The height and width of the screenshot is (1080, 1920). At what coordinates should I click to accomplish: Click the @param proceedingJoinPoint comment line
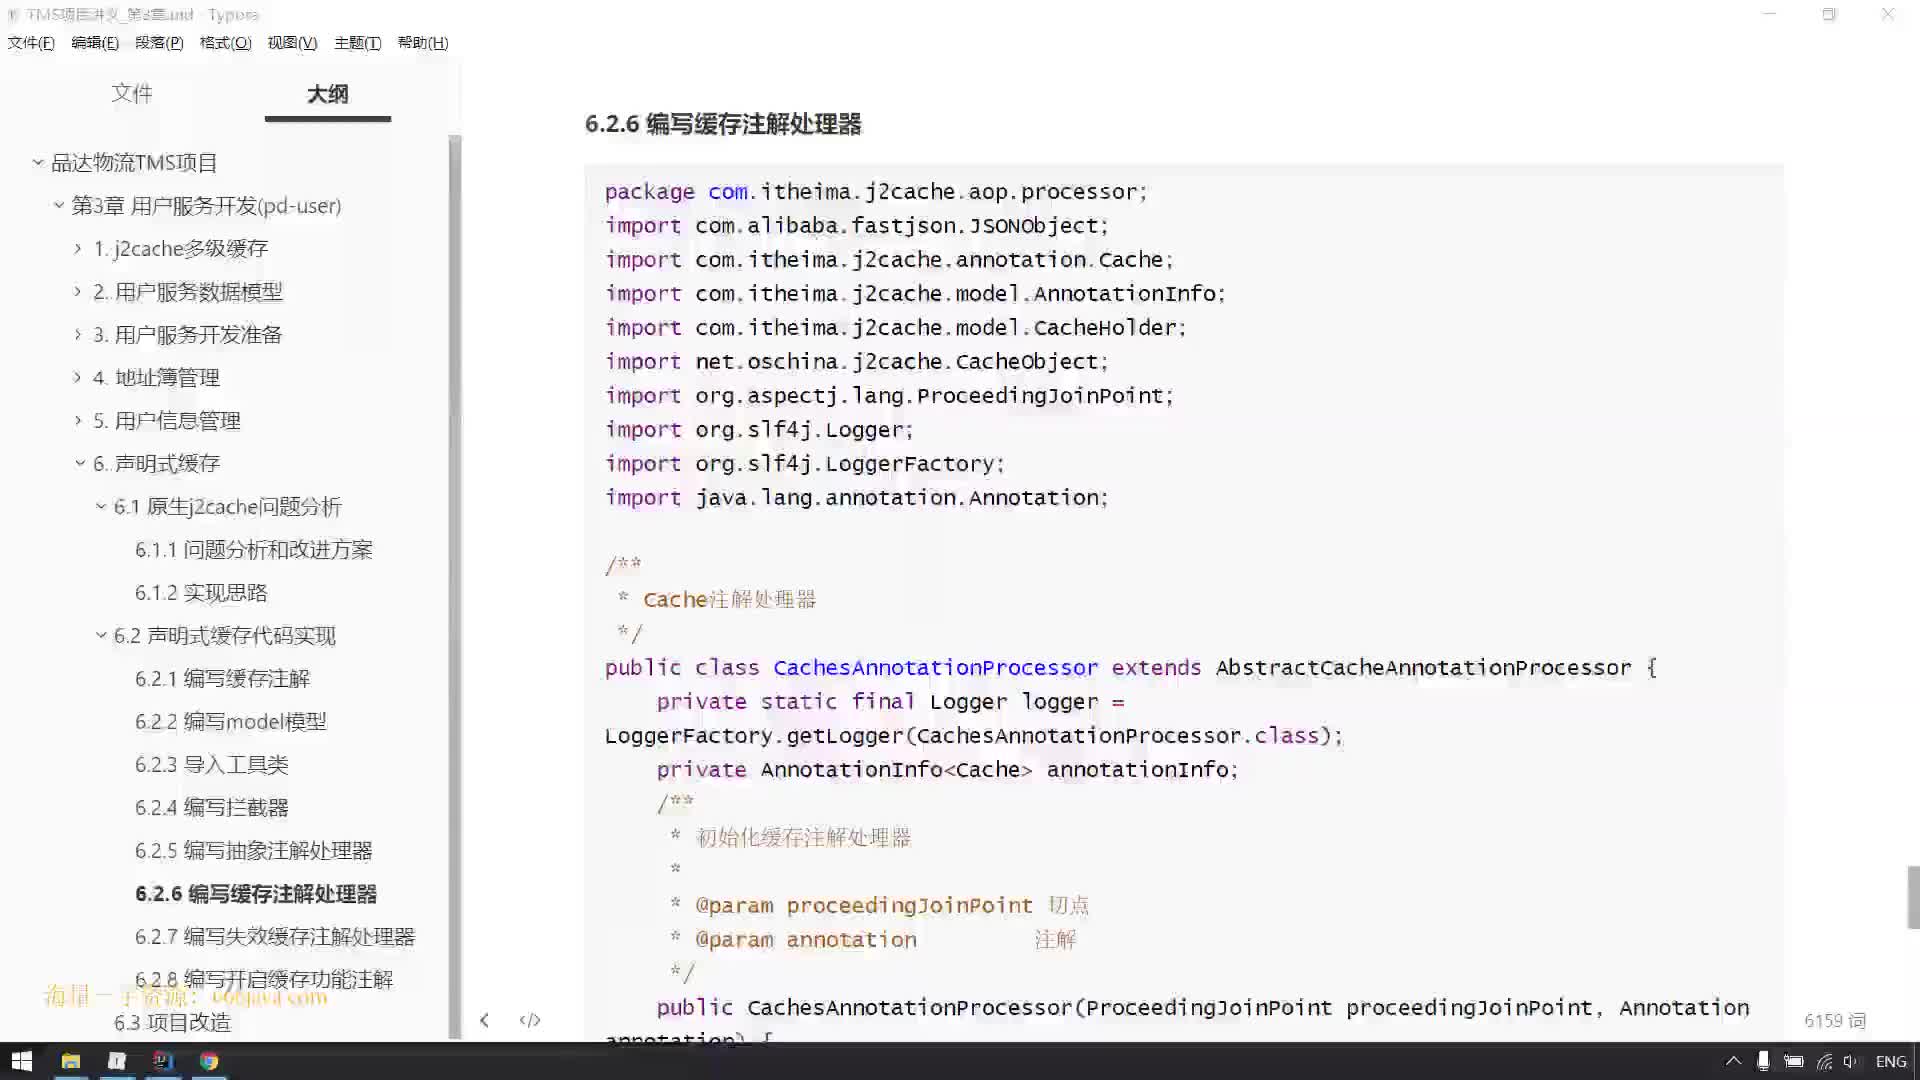click(x=879, y=905)
